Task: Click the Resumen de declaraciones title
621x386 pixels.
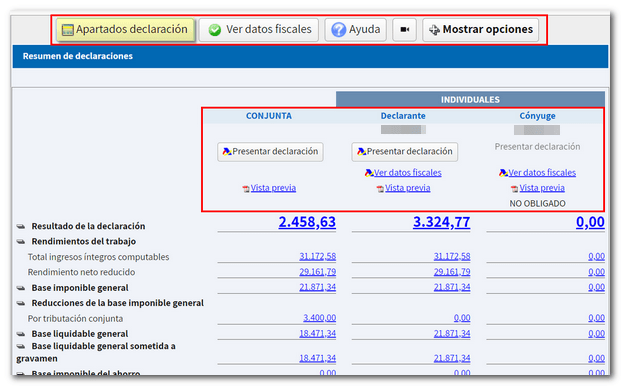Action: (78, 56)
